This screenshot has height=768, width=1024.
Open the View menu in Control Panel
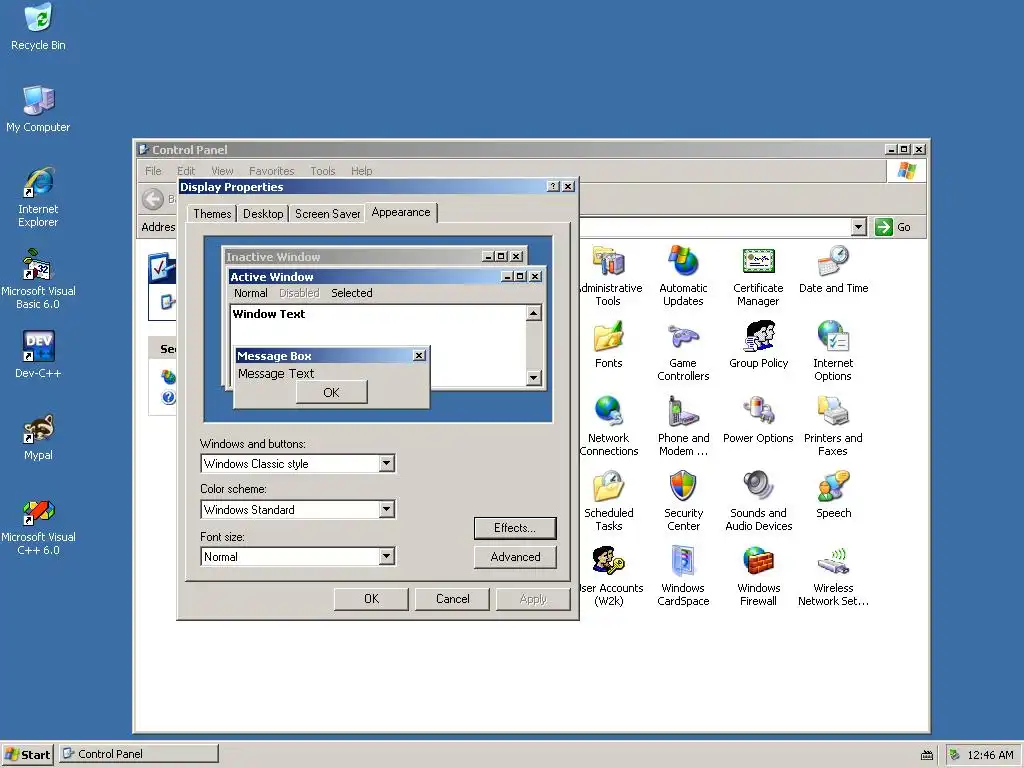pos(222,171)
